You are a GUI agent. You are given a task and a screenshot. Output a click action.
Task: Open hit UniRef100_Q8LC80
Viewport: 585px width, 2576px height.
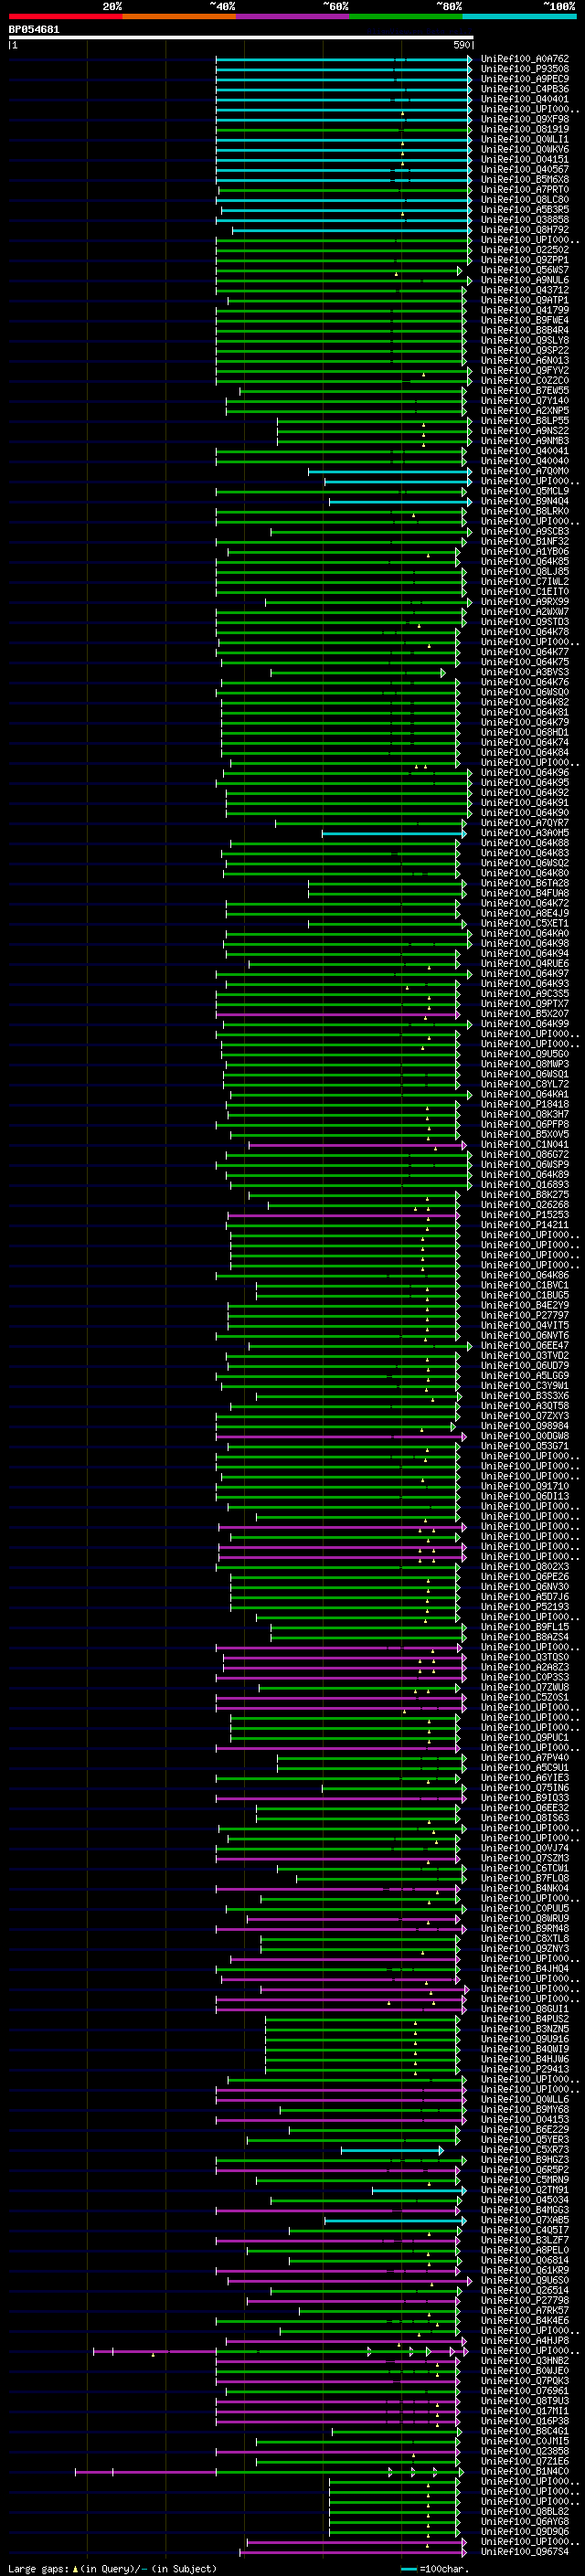point(525,200)
